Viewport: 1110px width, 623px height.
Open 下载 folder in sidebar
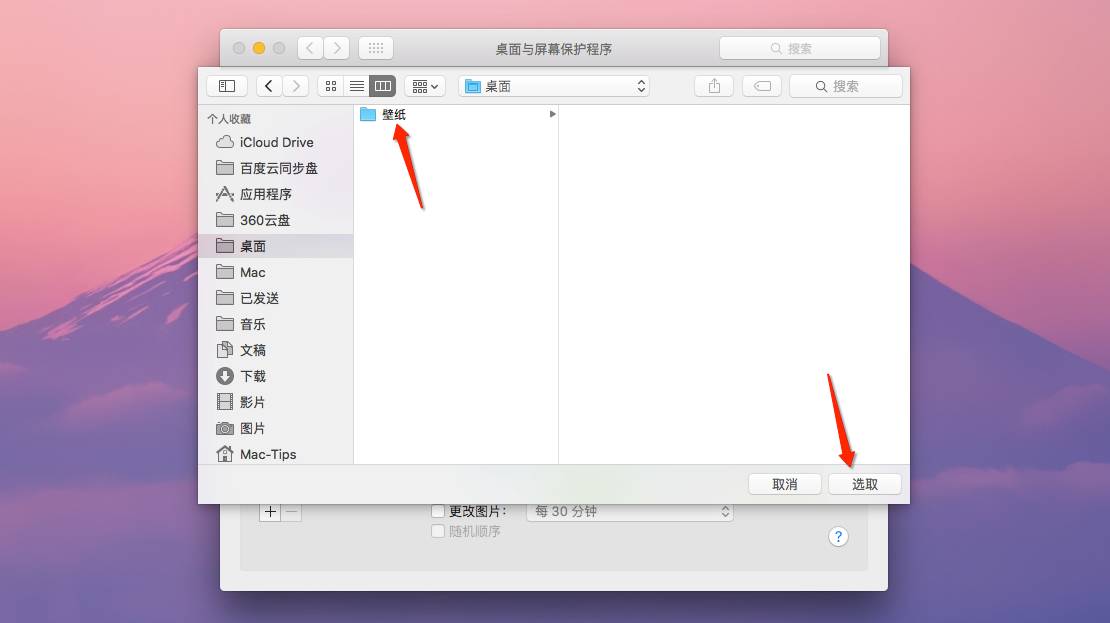[x=253, y=376]
